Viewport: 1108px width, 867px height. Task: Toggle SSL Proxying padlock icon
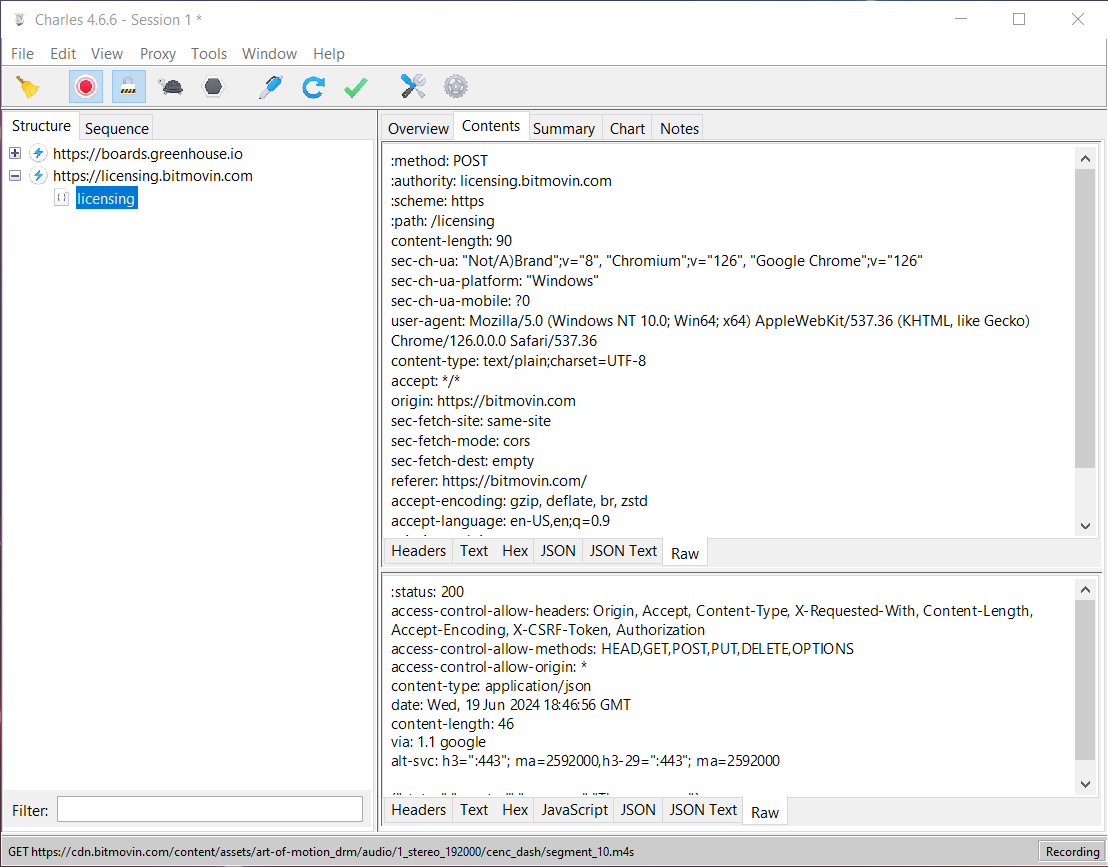(x=128, y=87)
